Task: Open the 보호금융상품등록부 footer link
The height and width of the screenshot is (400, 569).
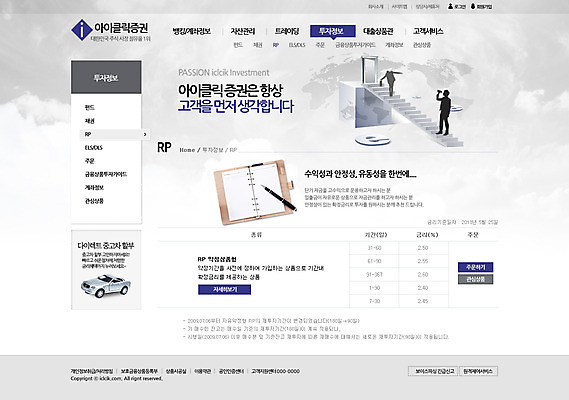Action: [139, 371]
